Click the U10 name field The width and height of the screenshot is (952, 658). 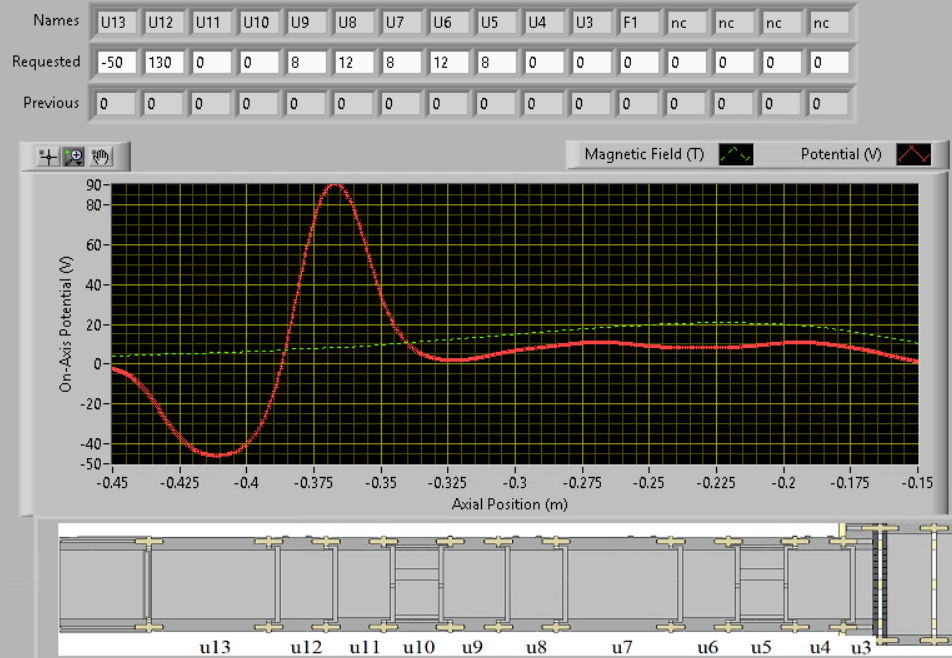259,22
